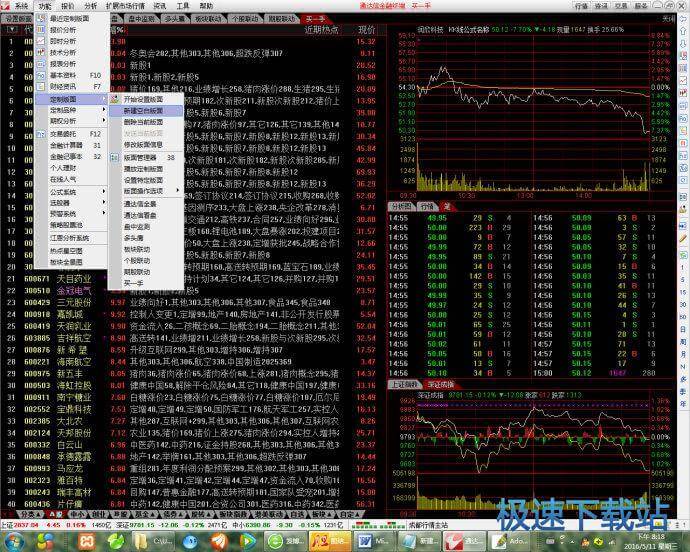
Task: Click the 报表分析 icon in menu
Action: click(x=40, y=64)
